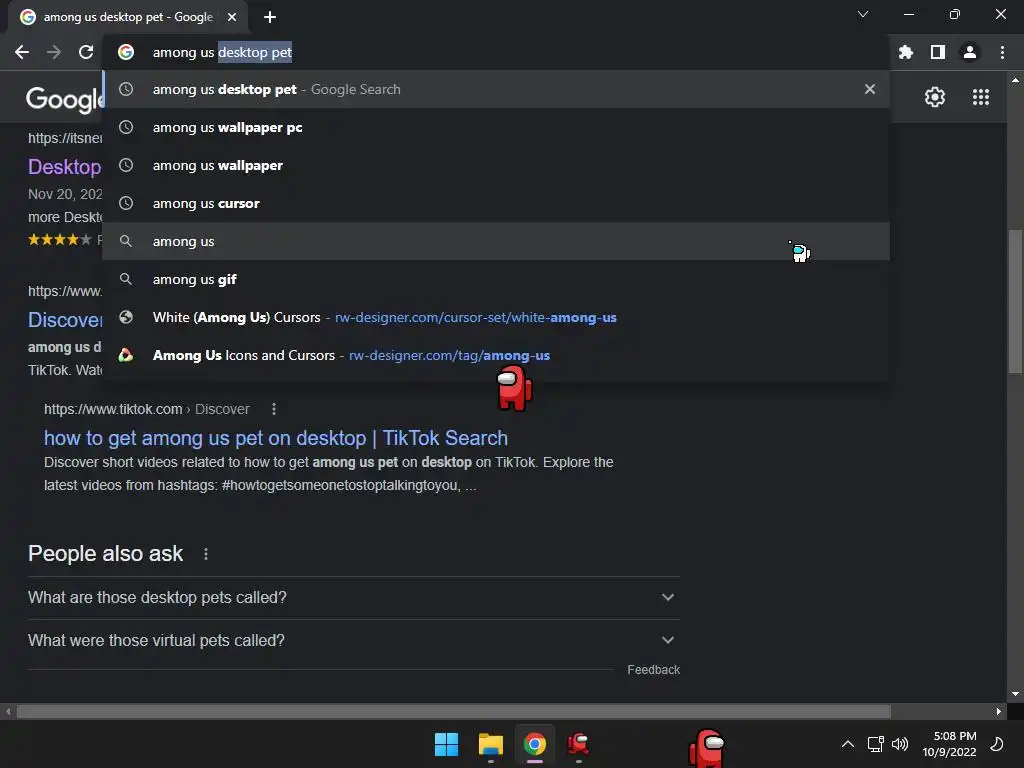Click the Chrome taskbar icon

point(534,744)
